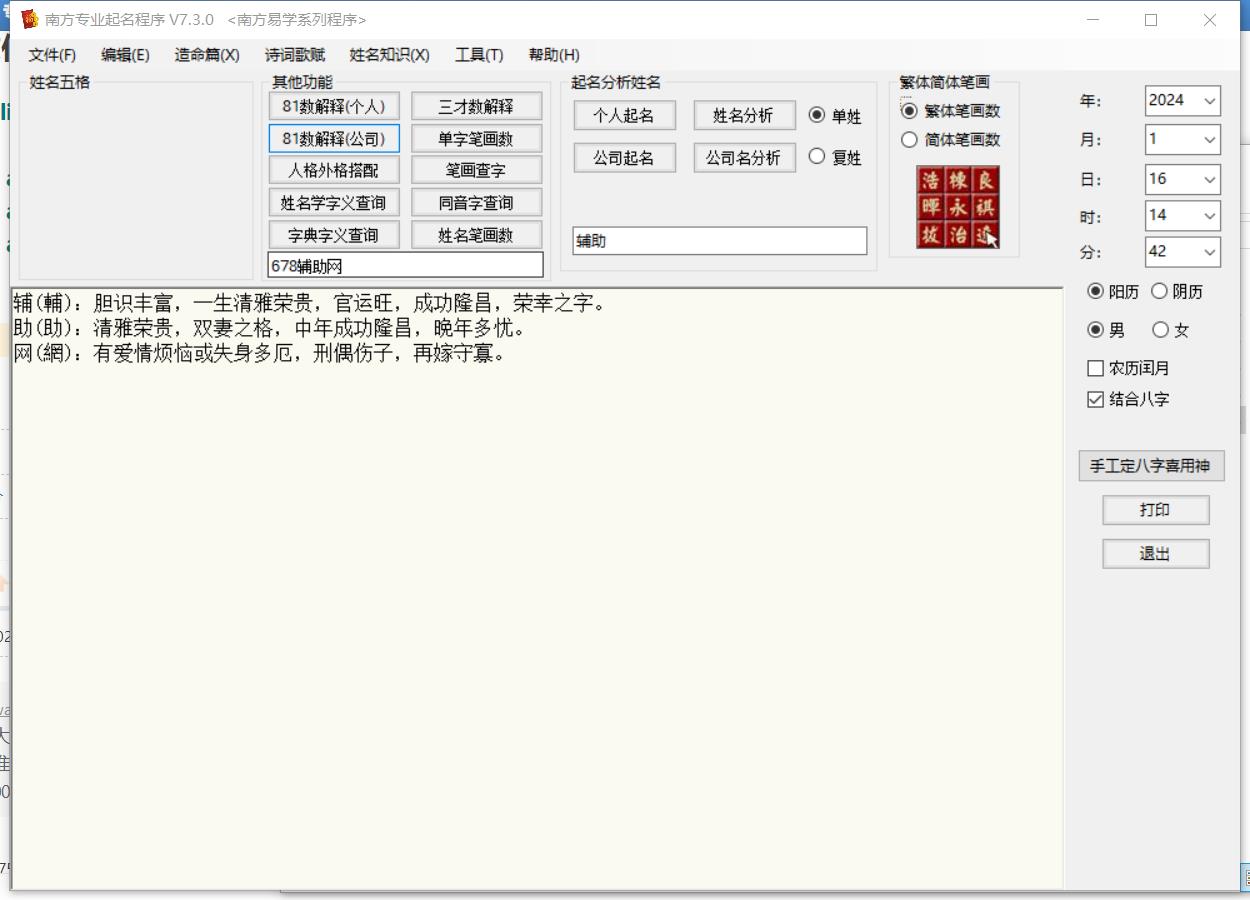Click the 单字笔画数 stroke count button

pos(478,138)
